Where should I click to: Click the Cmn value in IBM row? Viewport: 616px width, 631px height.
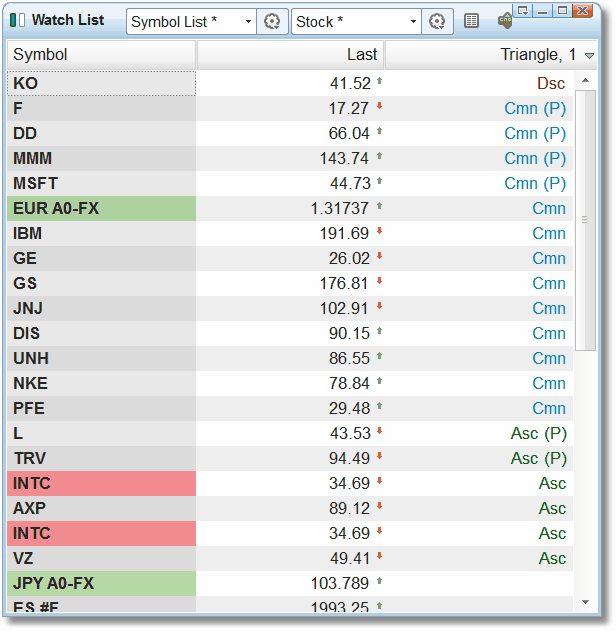549,233
